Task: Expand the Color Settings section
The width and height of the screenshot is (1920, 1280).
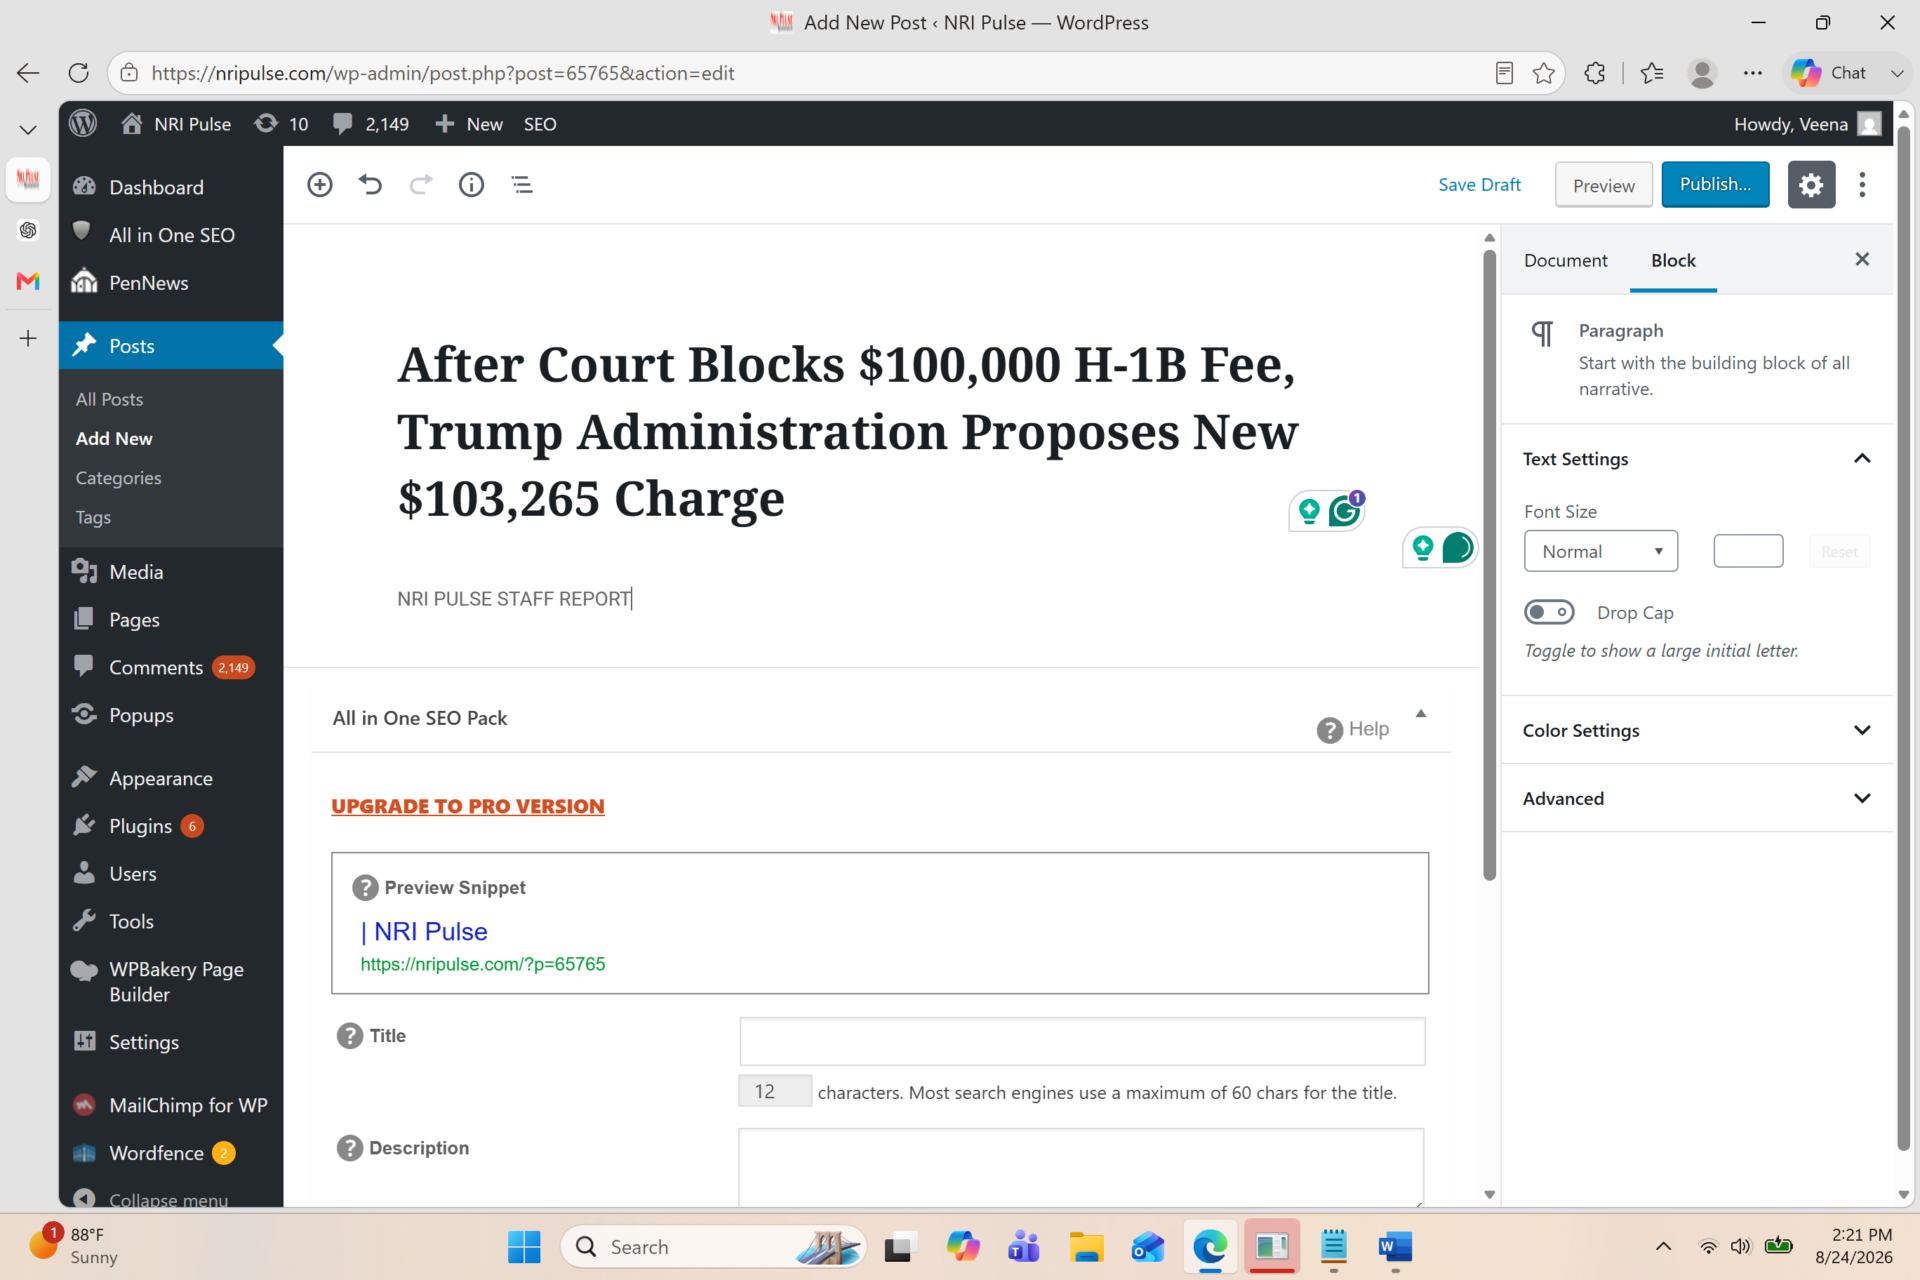Action: (x=1862, y=731)
